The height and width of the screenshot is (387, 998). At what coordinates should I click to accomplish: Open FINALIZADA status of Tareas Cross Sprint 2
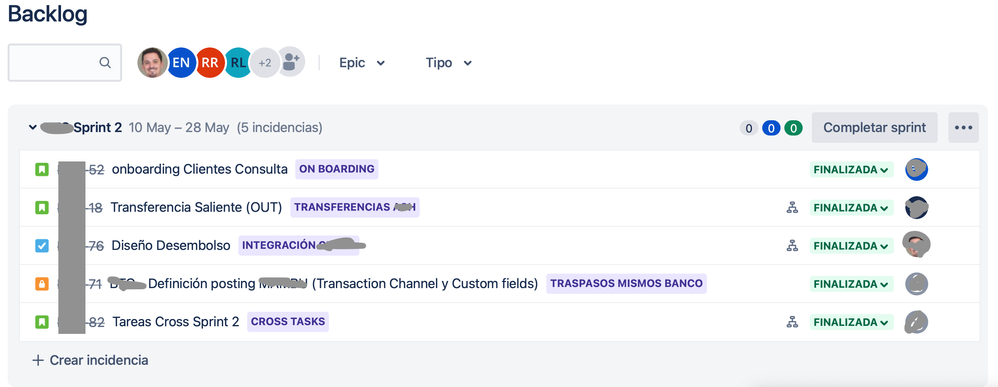pos(851,323)
